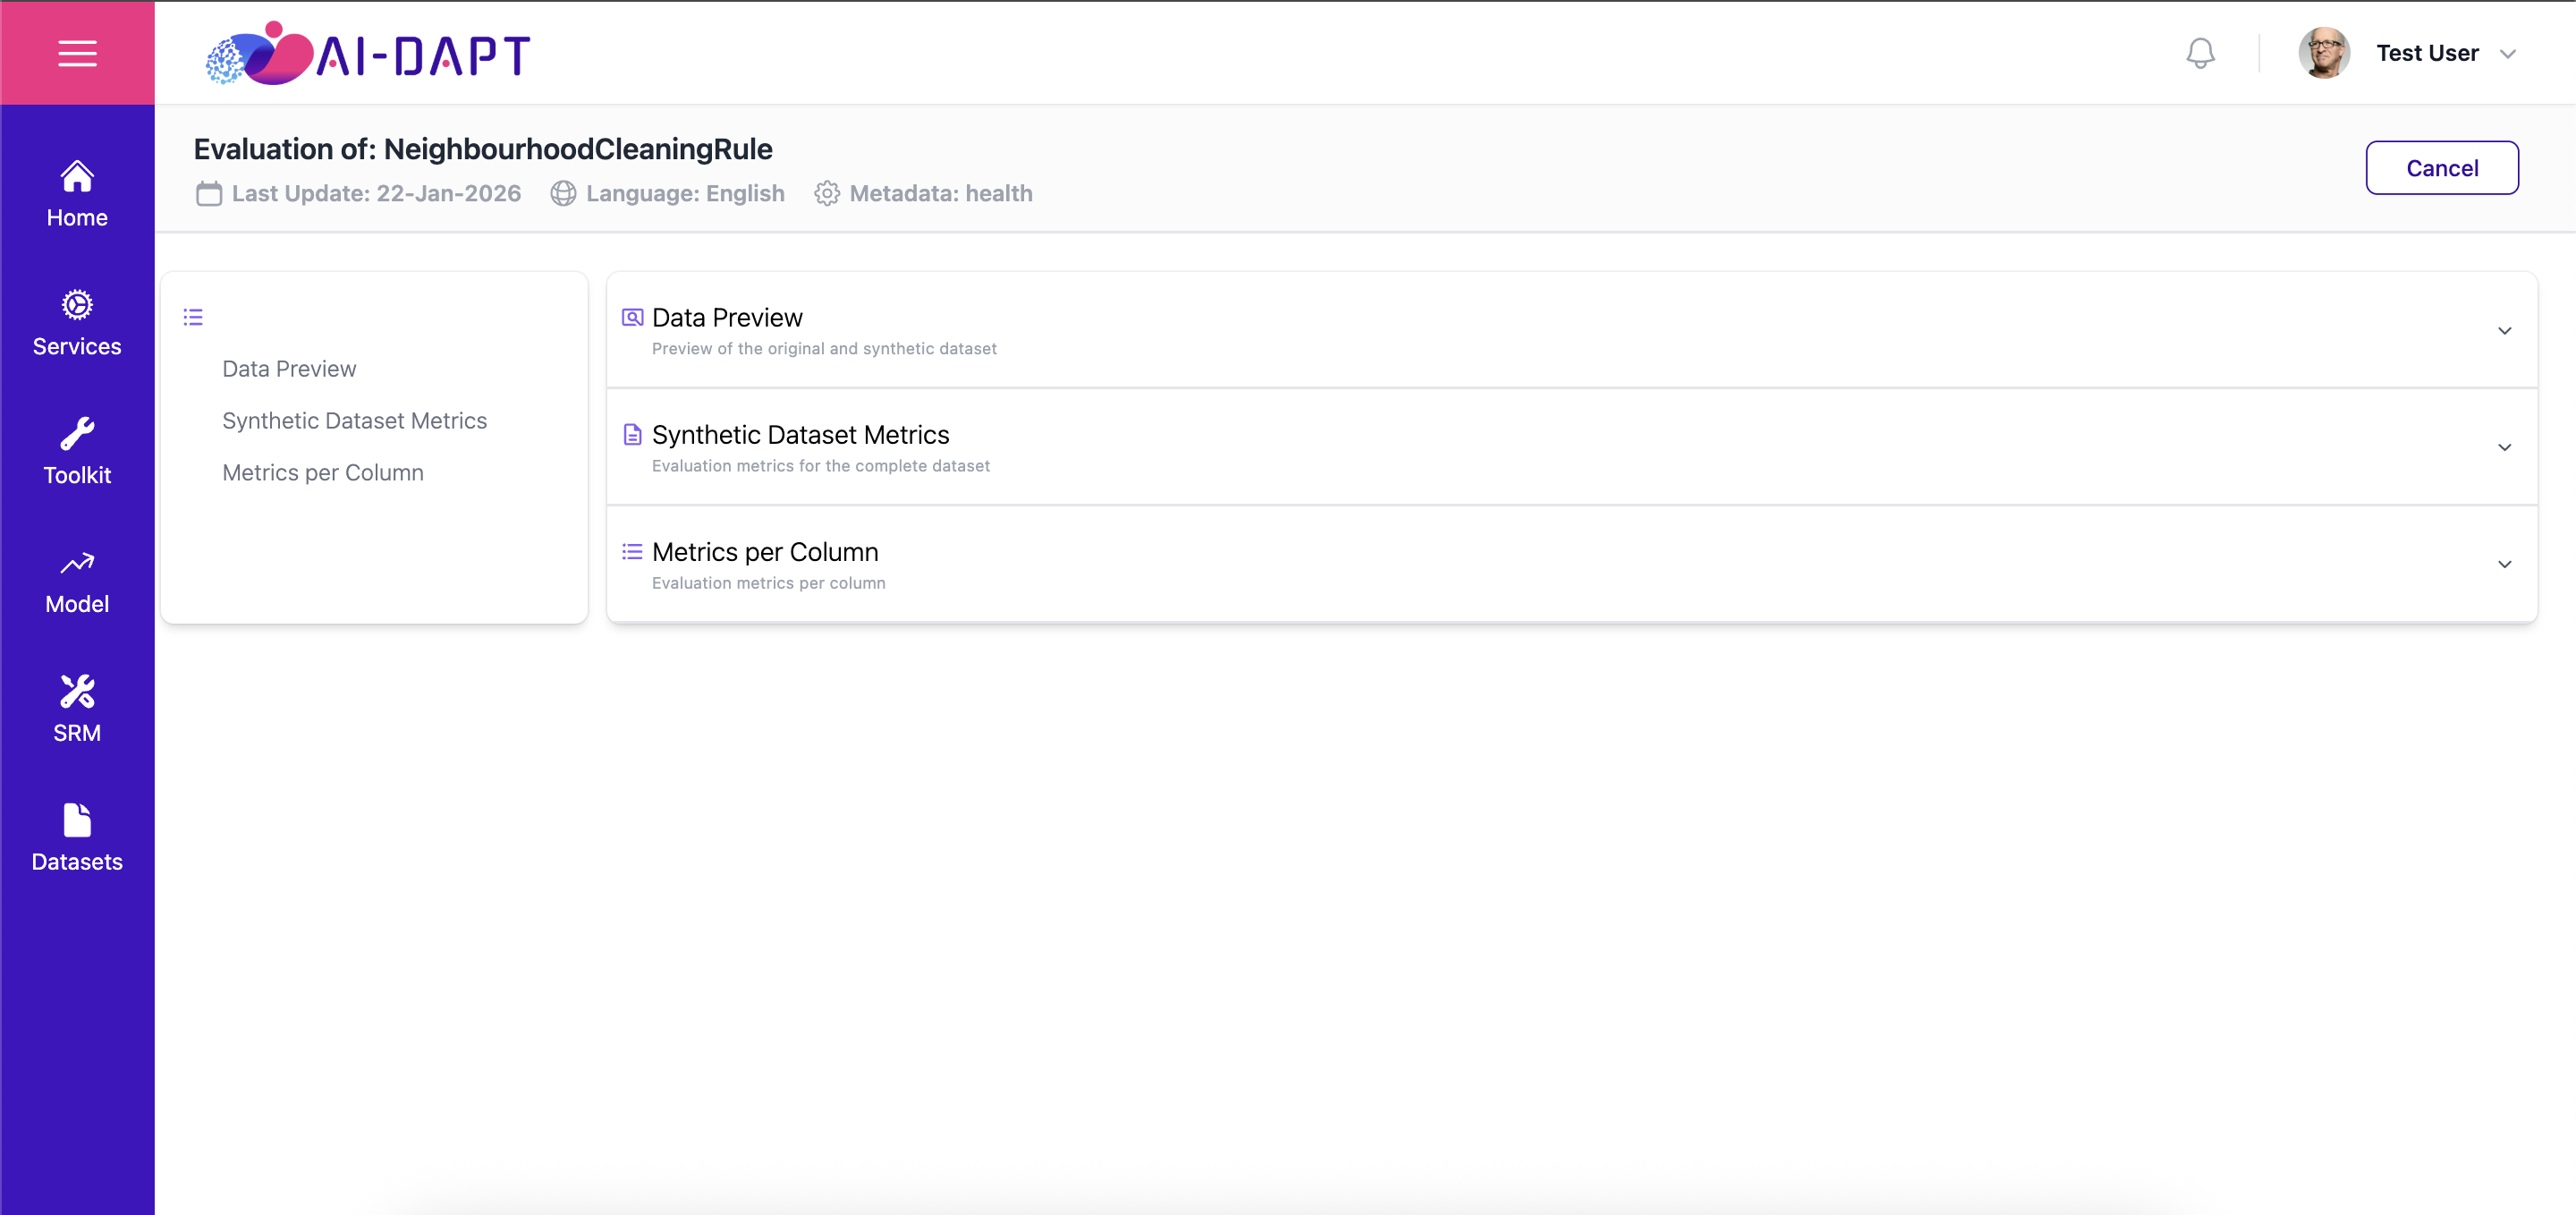Click 'Language: English' text
Image resolution: width=2576 pixels, height=1215 pixels.
pyautogui.click(x=685, y=193)
